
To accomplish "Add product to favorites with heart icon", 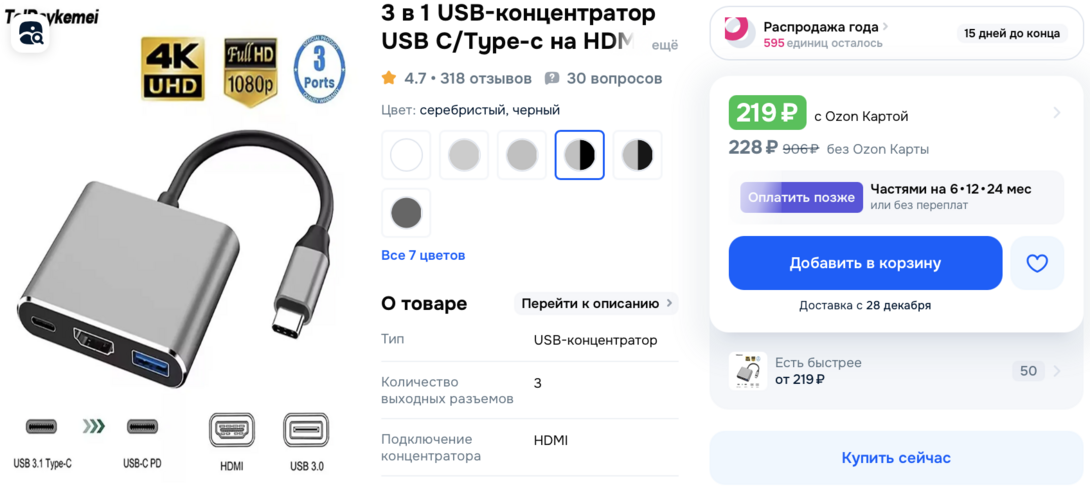I will (1036, 263).
